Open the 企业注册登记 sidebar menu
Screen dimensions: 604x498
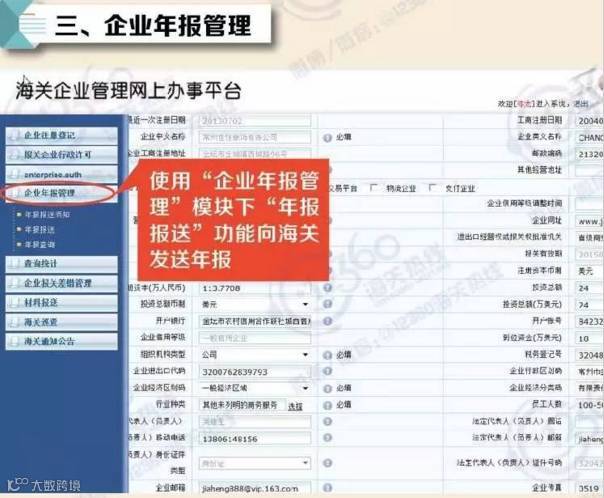62,136
